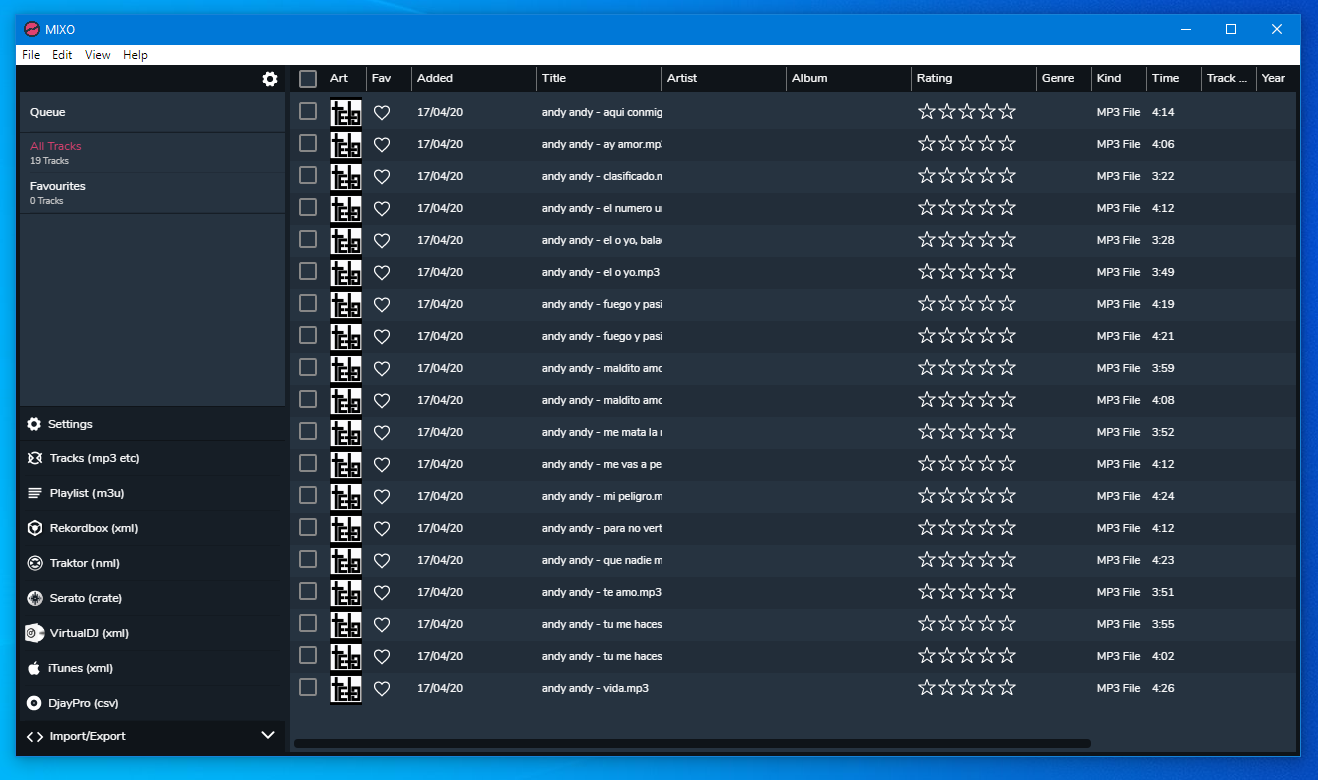Click the iTunes (xml) apple icon
This screenshot has width=1318, height=780.
(x=34, y=668)
